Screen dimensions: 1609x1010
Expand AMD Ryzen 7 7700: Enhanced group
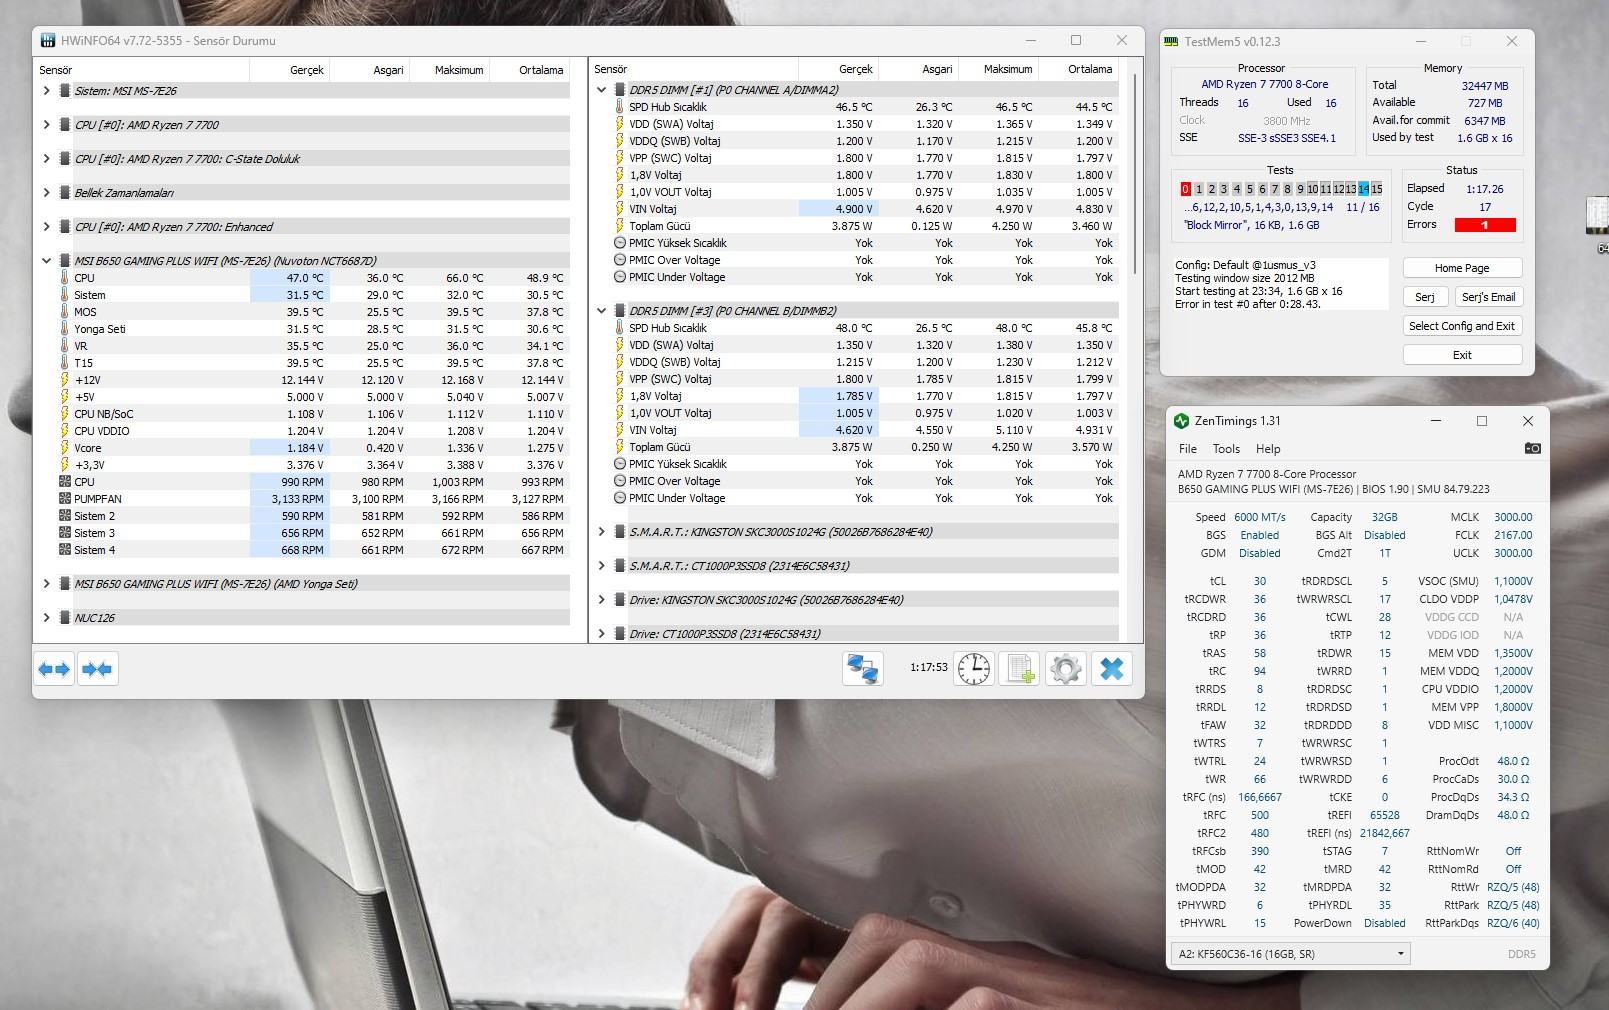pyautogui.click(x=46, y=226)
